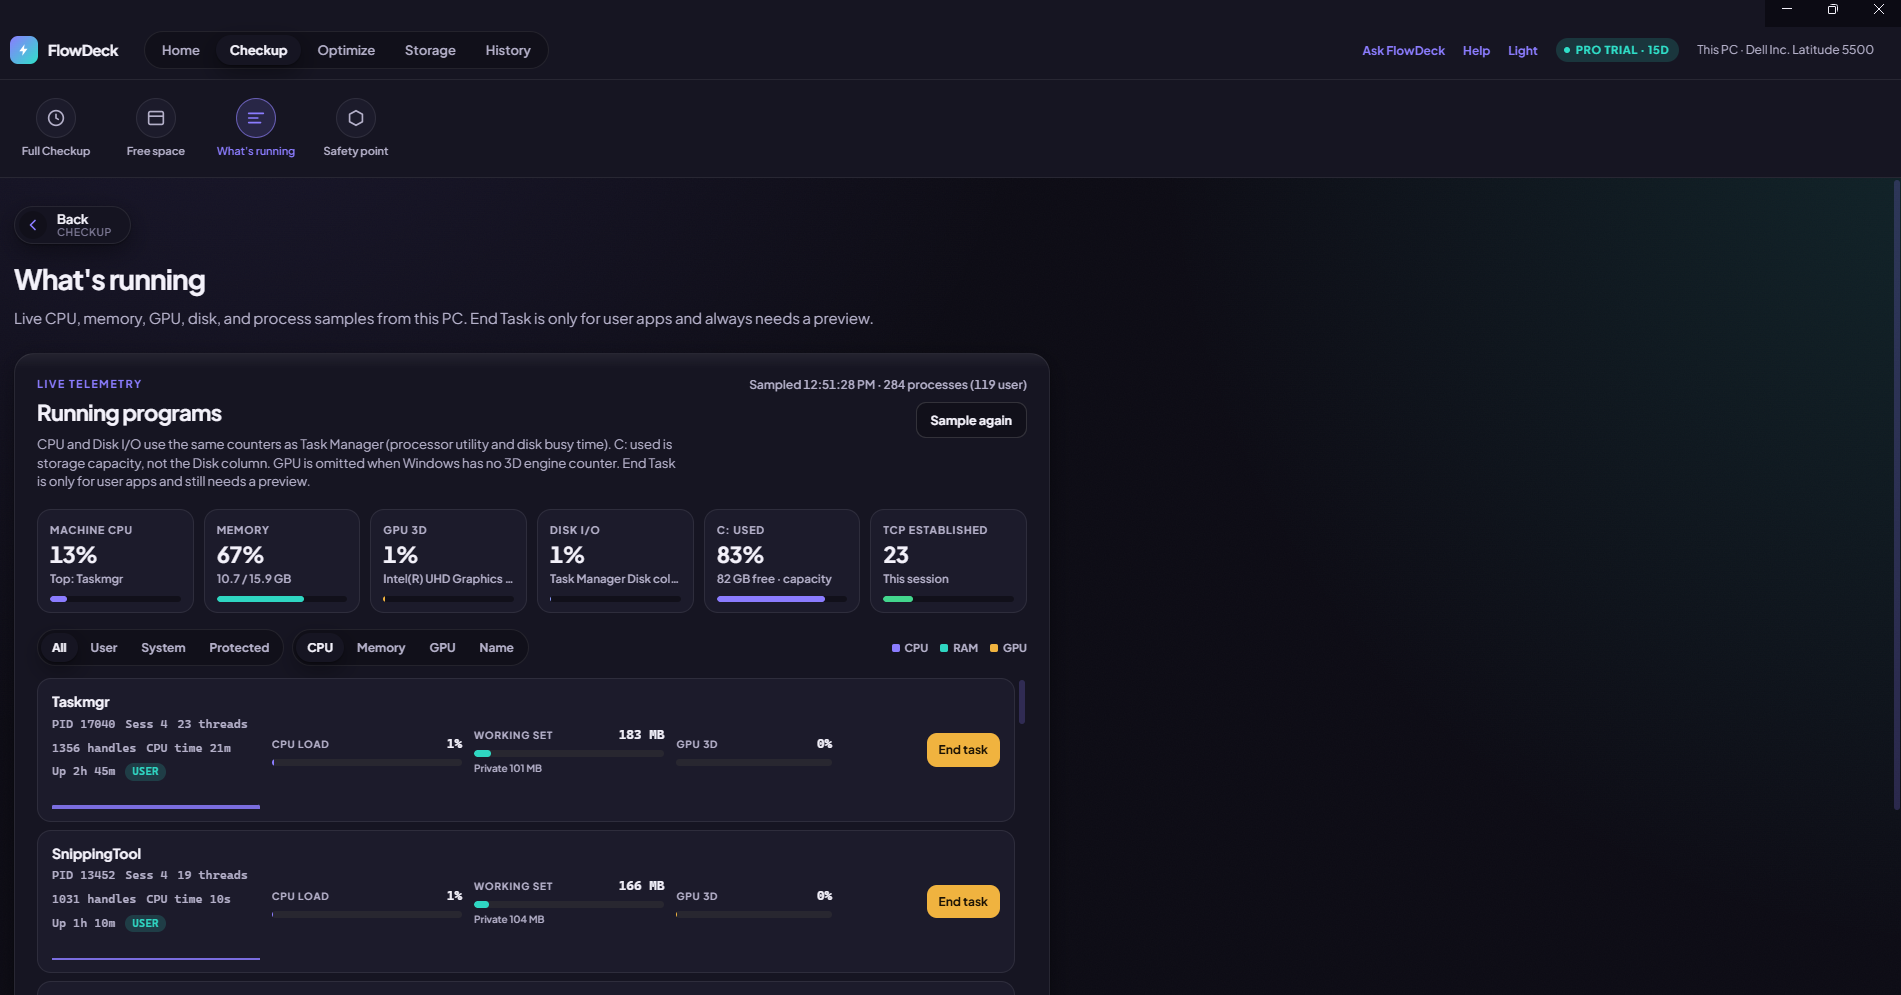
Task: Sort processes by Name
Action: click(x=496, y=648)
